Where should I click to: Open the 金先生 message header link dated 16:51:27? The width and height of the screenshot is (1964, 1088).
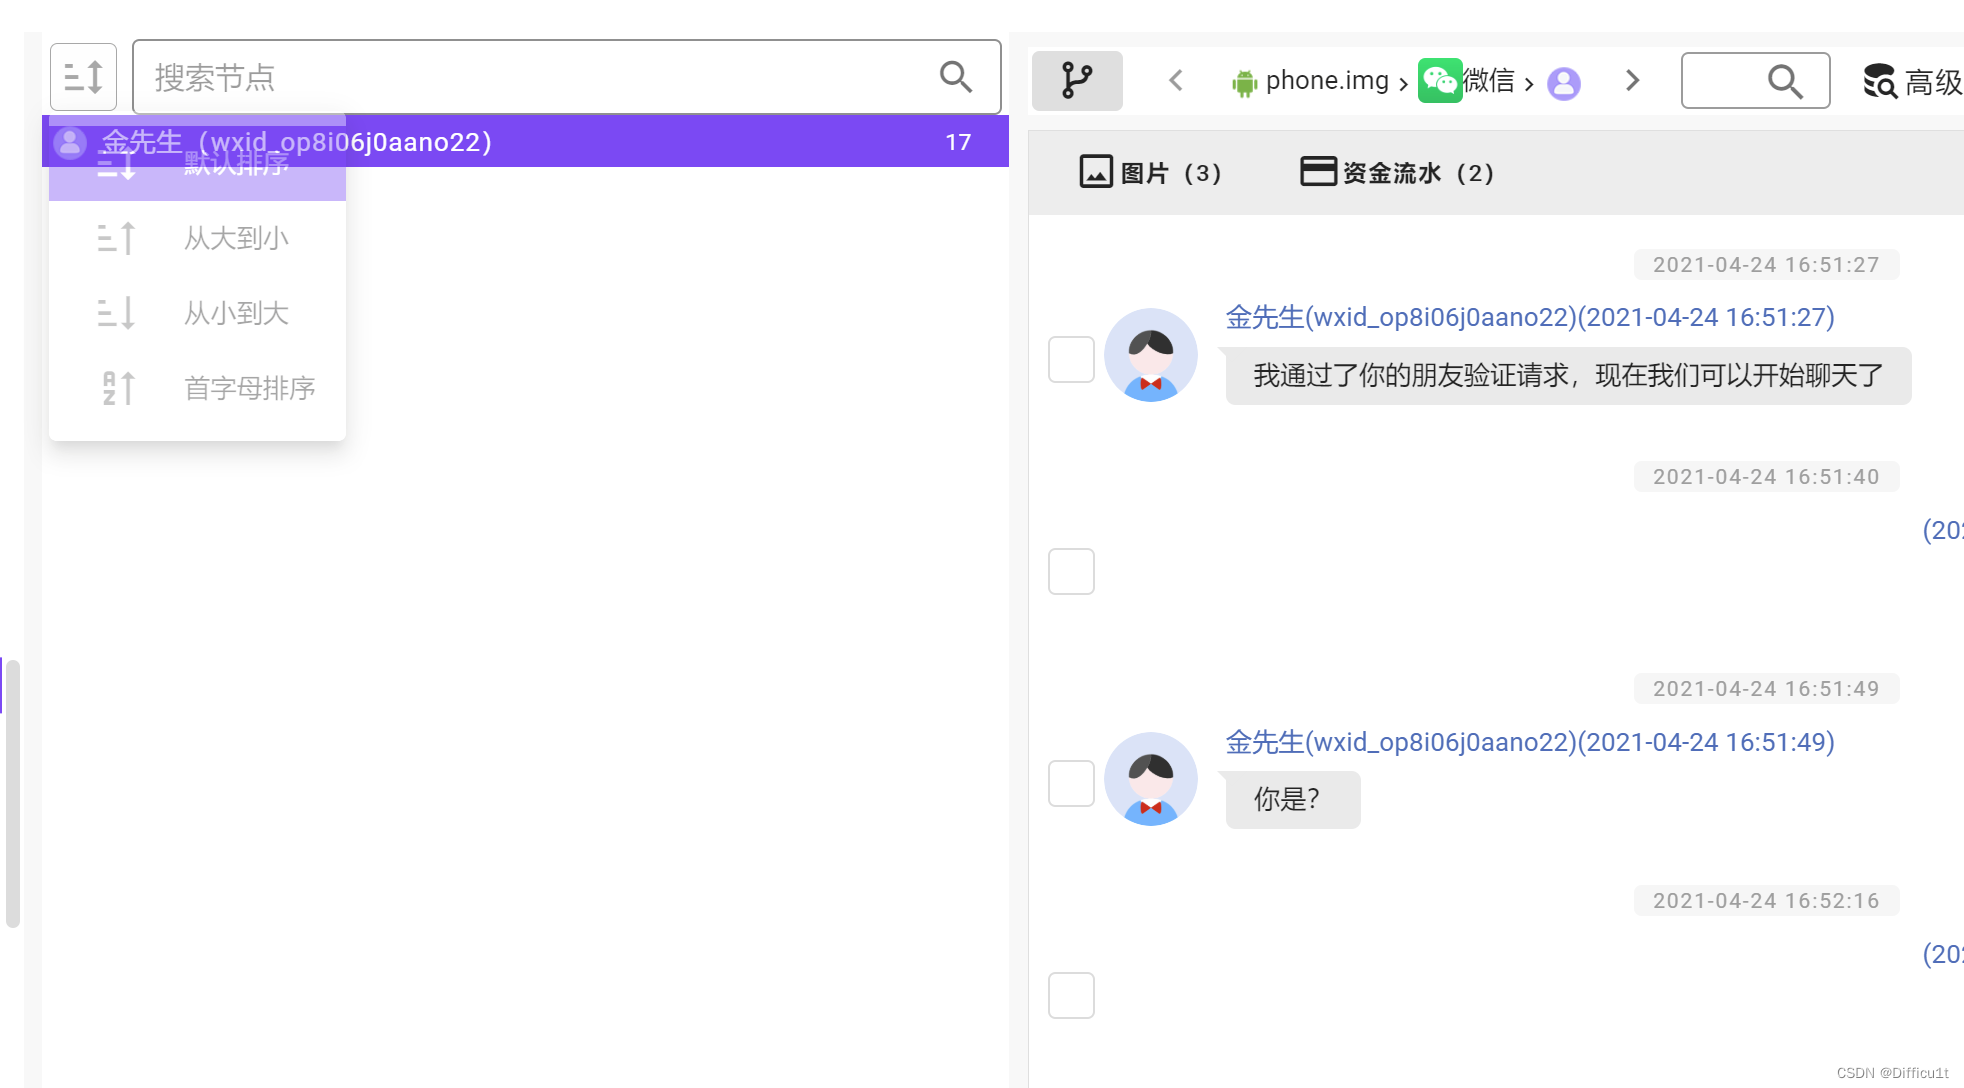pos(1529,317)
